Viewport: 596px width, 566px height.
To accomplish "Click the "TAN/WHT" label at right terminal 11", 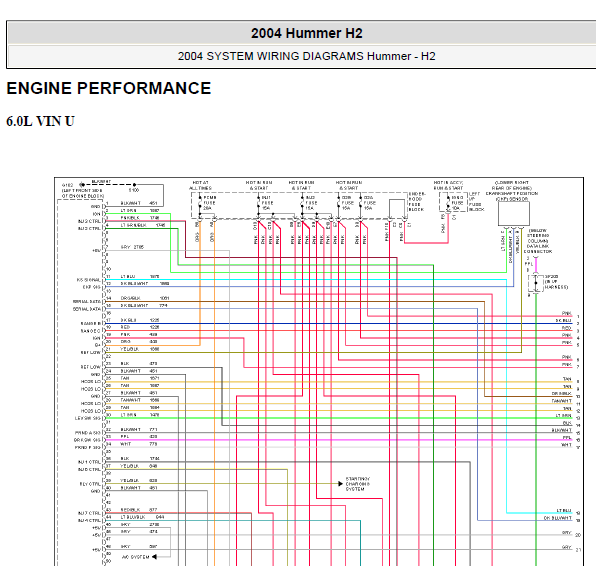I will 561,401.
